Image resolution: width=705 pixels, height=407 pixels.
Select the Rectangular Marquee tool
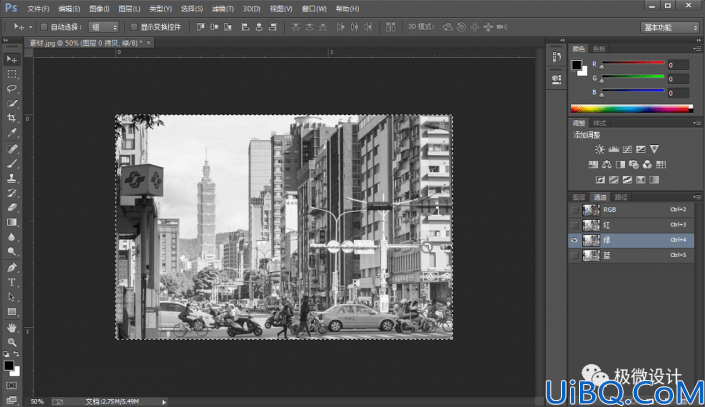coord(12,74)
